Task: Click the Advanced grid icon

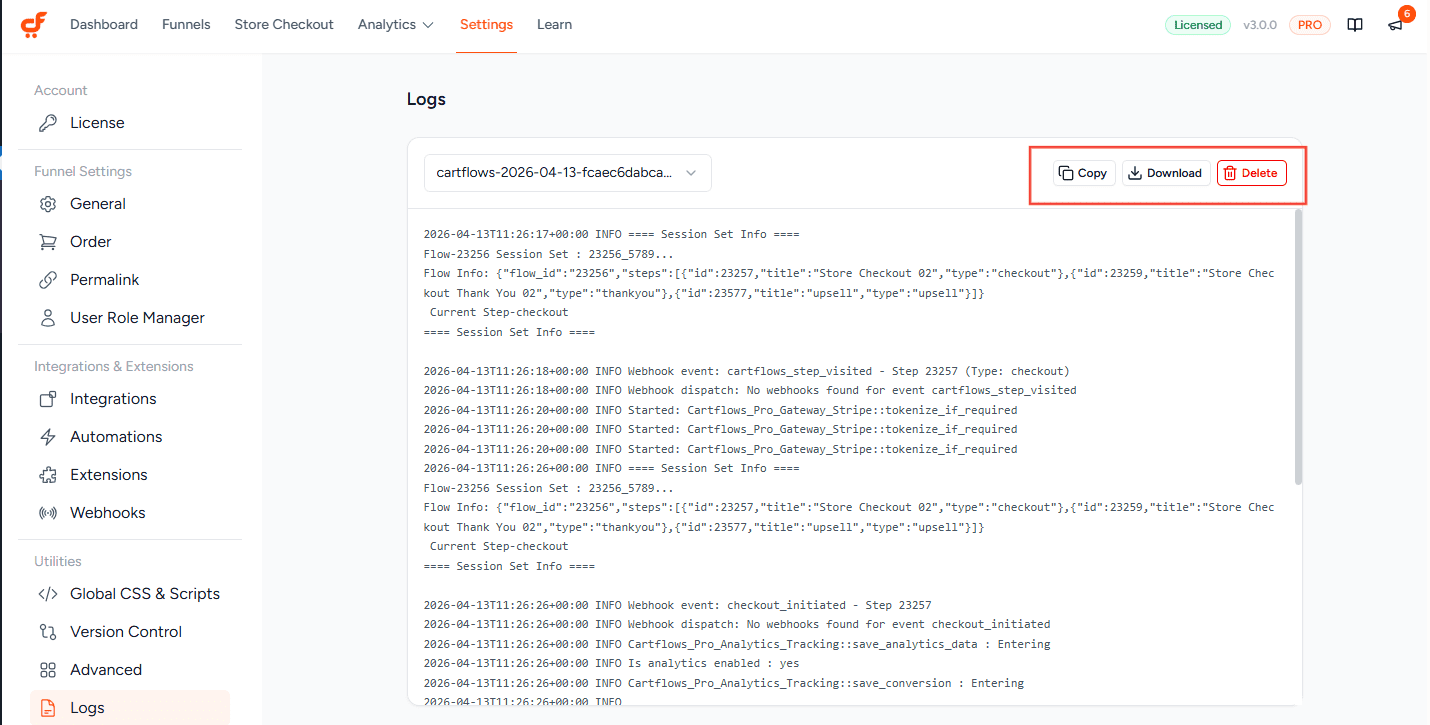Action: click(x=47, y=670)
